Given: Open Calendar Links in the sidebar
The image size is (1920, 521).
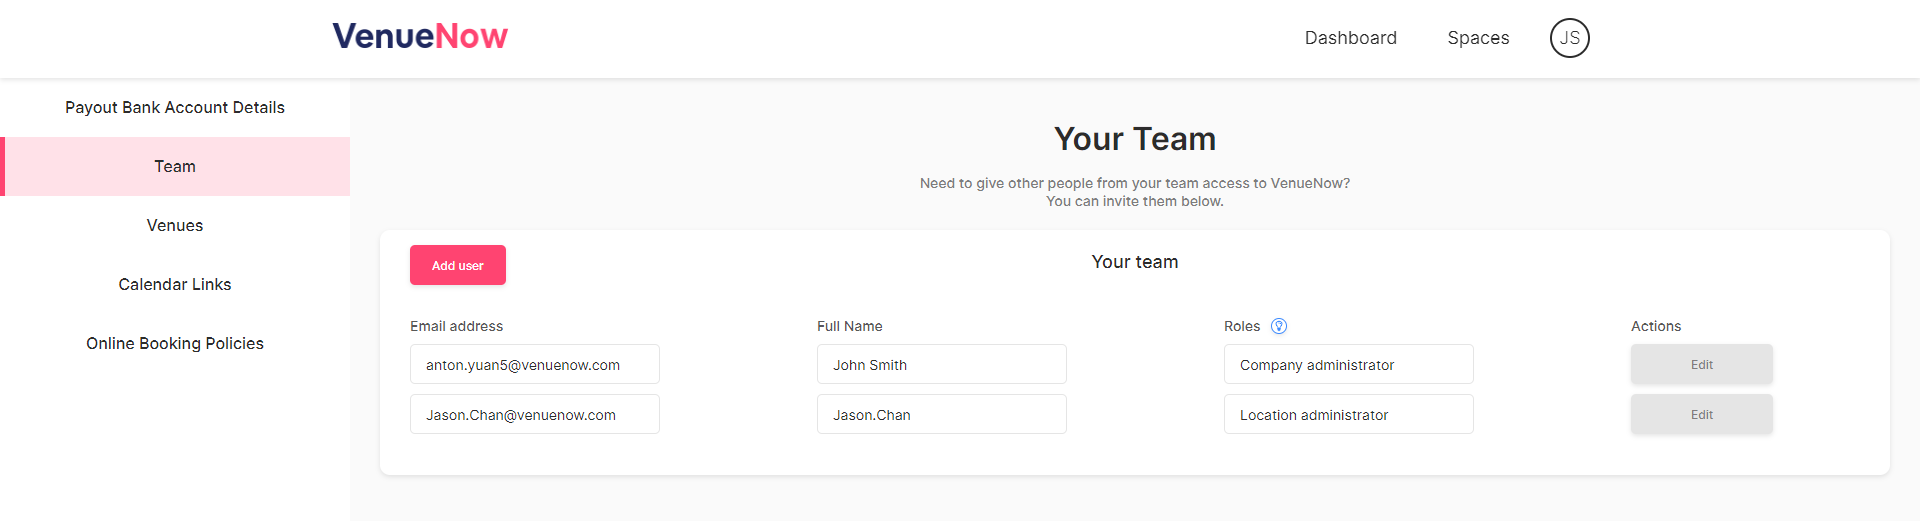Looking at the screenshot, I should (x=175, y=284).
